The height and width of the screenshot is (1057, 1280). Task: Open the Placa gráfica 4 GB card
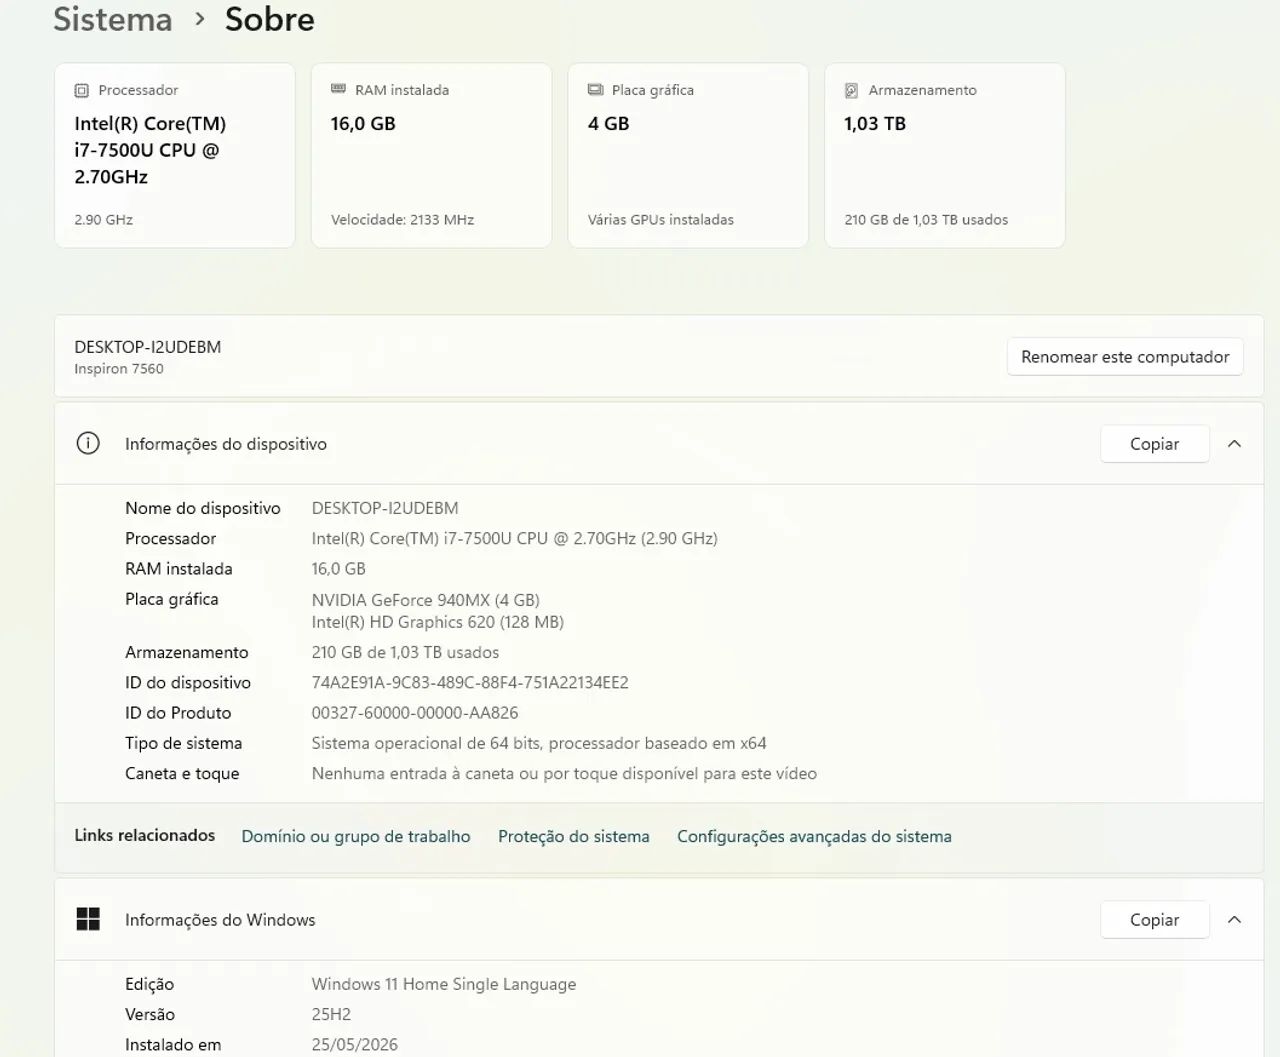click(688, 155)
